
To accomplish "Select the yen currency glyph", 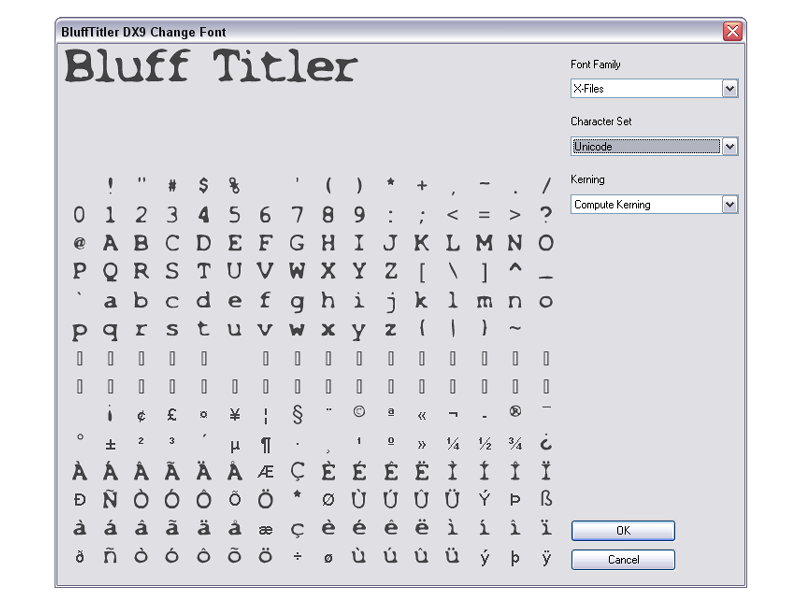I will click(235, 414).
